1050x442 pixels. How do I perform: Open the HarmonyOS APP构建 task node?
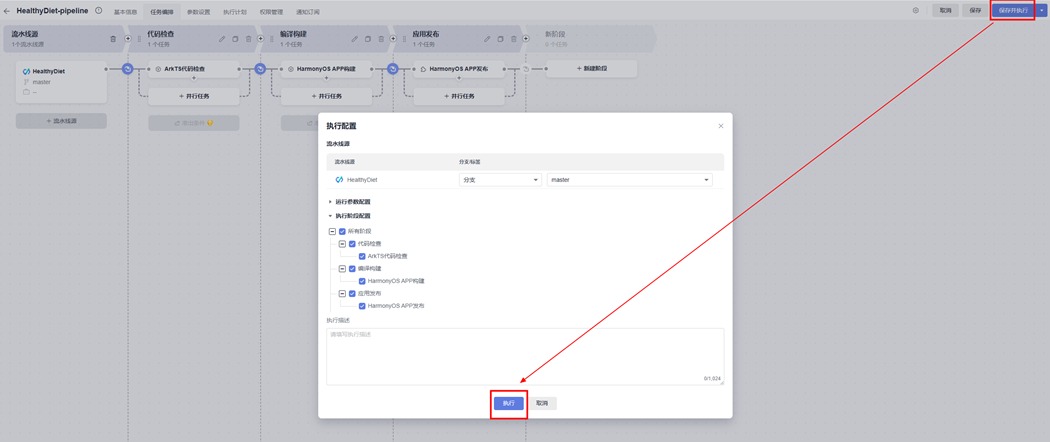click(x=326, y=68)
